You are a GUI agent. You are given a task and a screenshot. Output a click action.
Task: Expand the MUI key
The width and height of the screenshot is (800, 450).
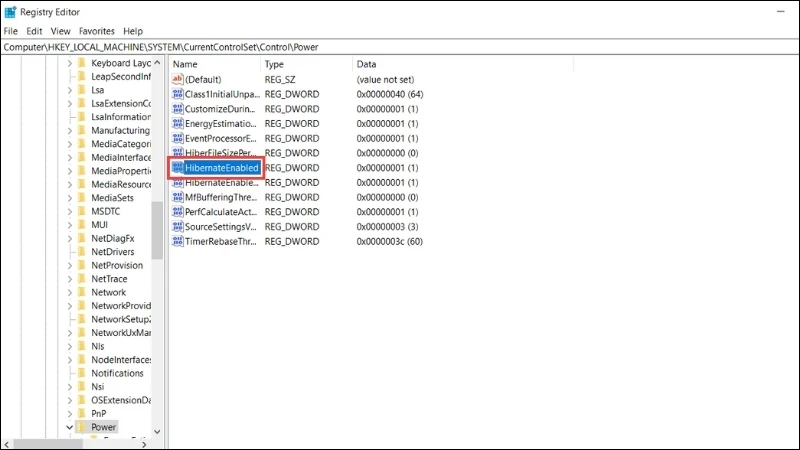(x=69, y=224)
